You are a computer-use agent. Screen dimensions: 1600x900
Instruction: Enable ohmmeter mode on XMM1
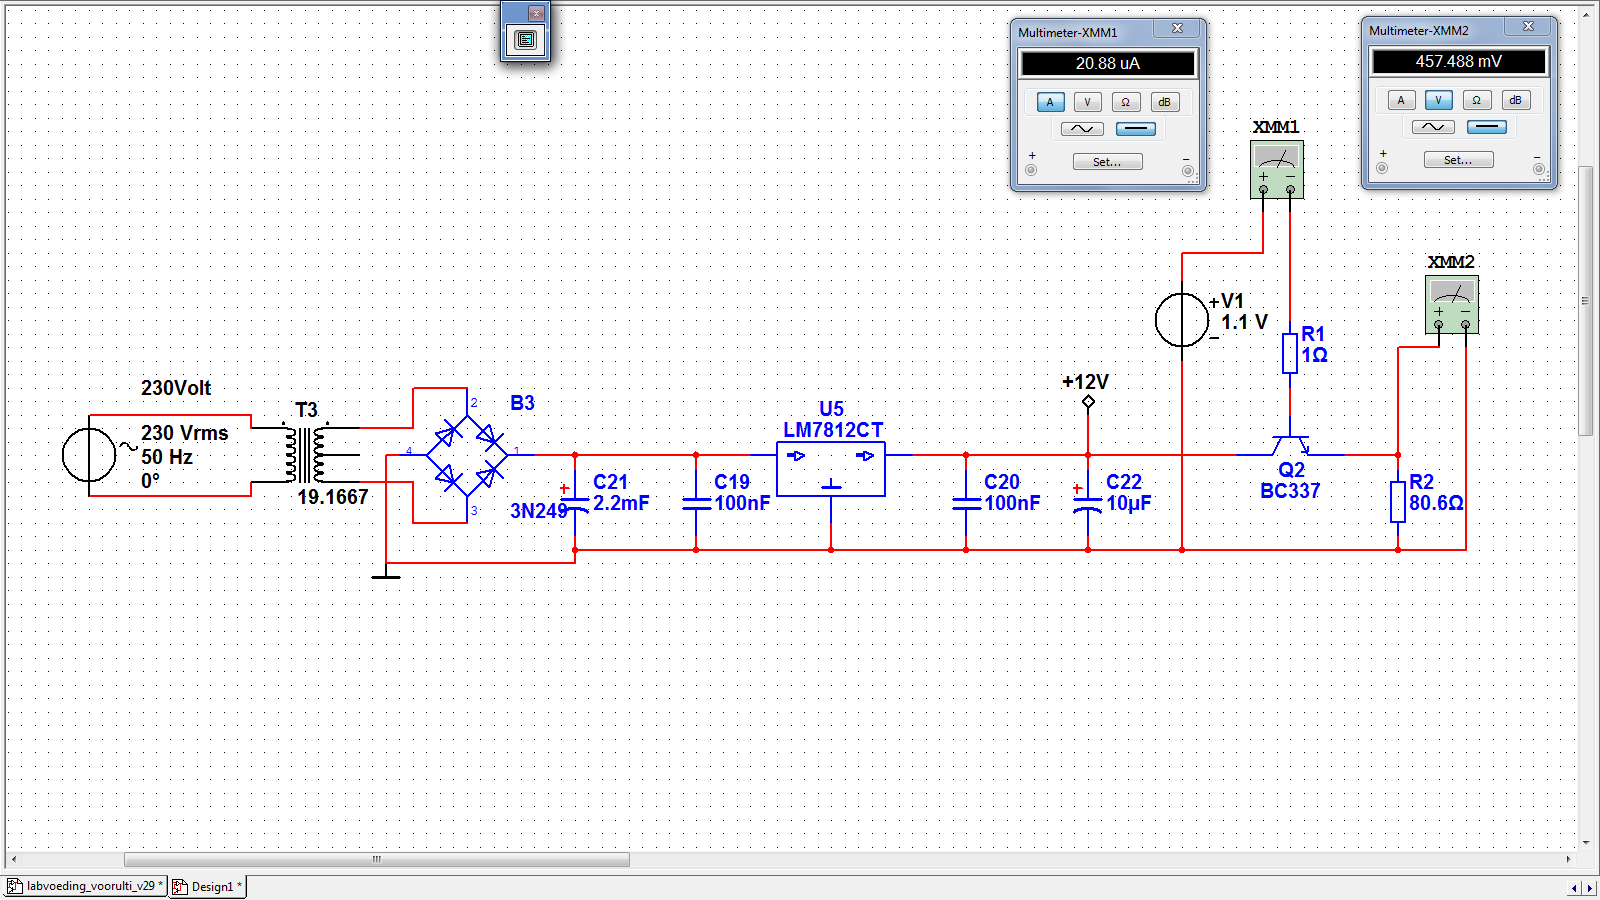click(x=1125, y=102)
